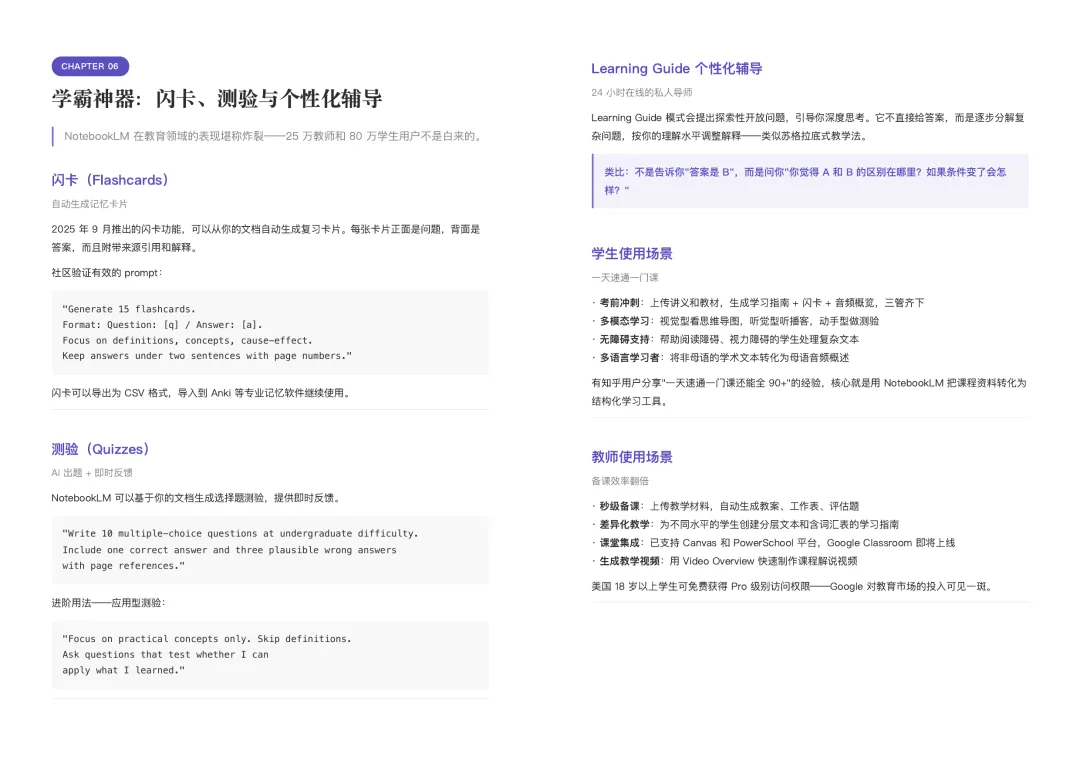Select the 闪卡（Flashcards）section heading

110,179
